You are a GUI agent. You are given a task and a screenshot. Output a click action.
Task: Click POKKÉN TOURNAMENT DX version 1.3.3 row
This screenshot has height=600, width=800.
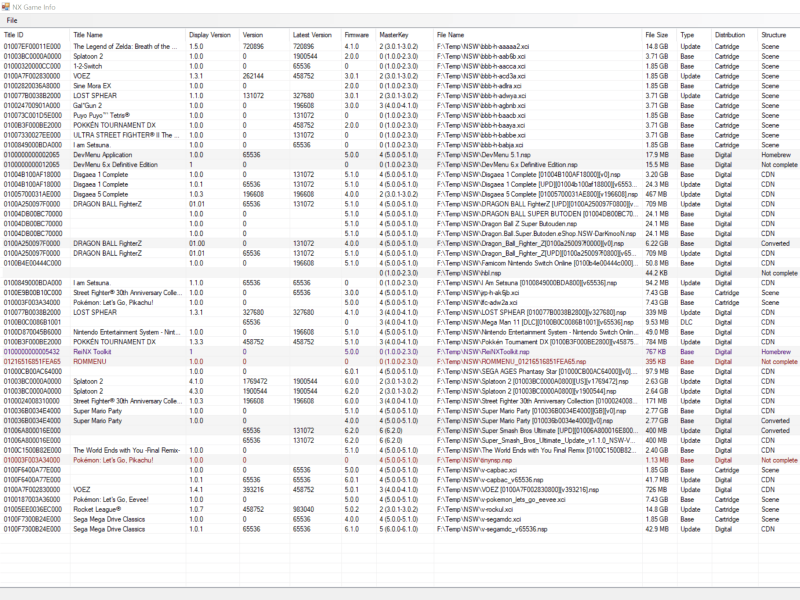[x=400, y=342]
